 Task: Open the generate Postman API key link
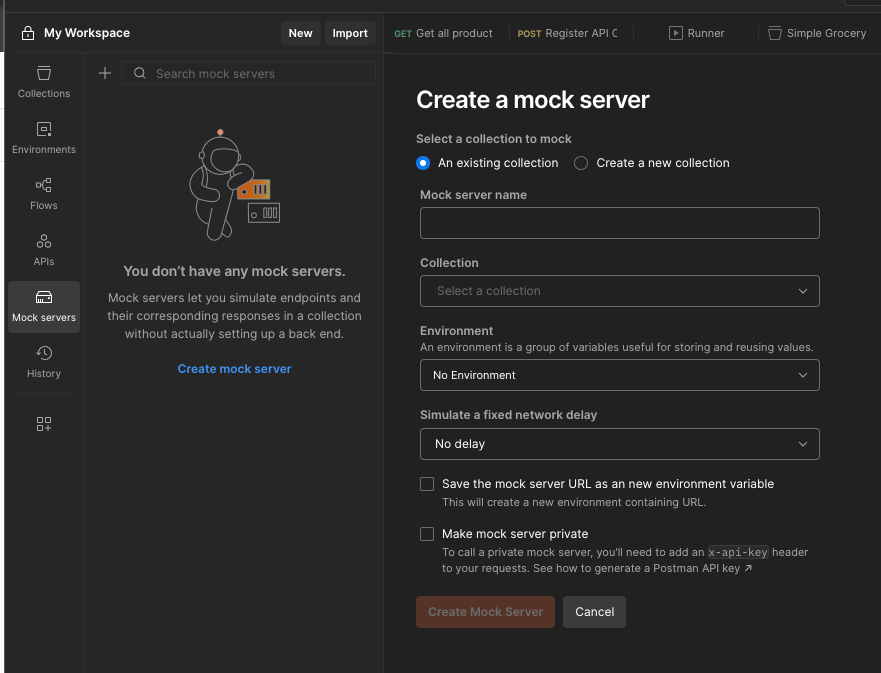pos(643,568)
